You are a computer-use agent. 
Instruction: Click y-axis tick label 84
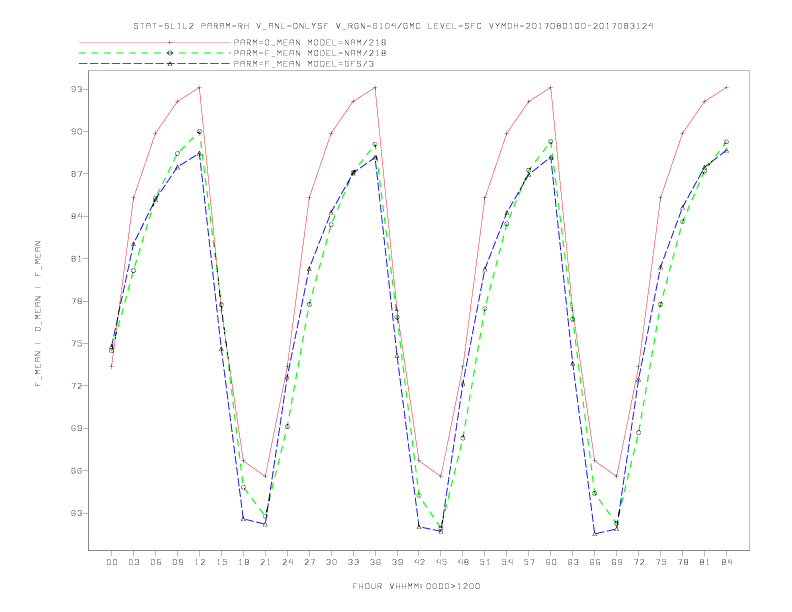click(76, 217)
